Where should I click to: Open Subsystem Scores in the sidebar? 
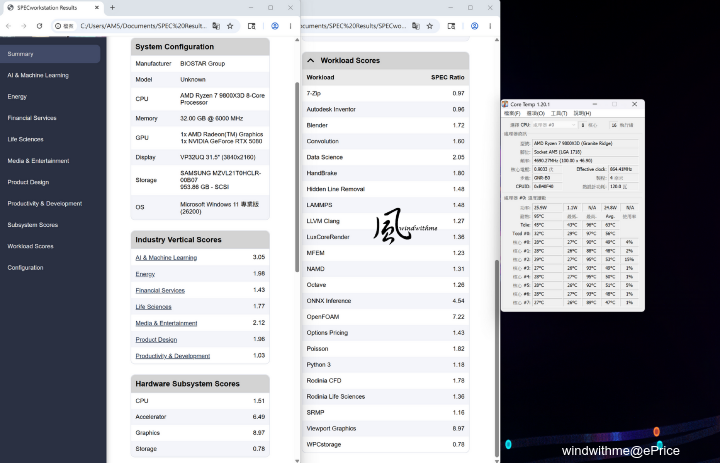[33, 225]
